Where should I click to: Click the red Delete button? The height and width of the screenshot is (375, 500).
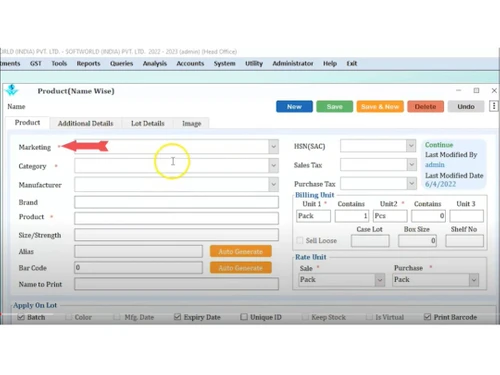point(425,107)
